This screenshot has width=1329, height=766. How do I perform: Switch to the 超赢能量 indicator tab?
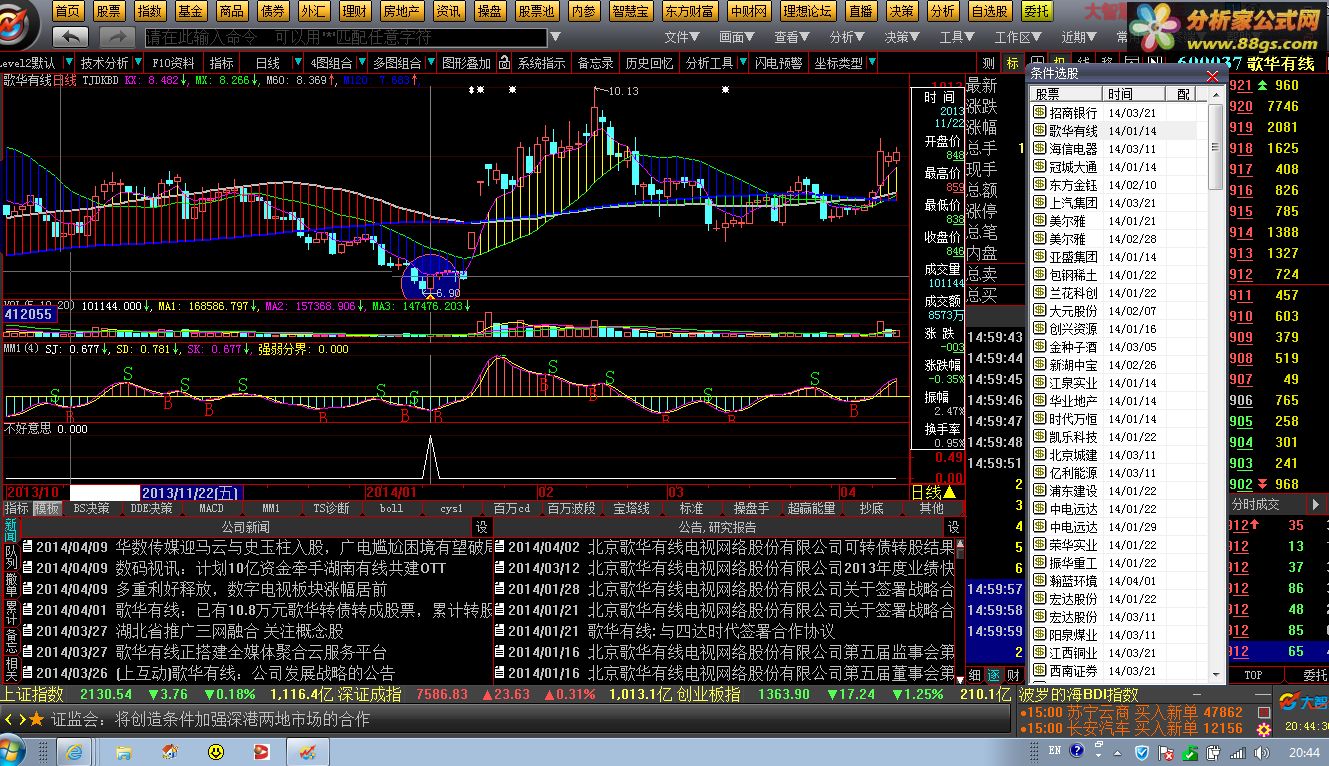811,508
